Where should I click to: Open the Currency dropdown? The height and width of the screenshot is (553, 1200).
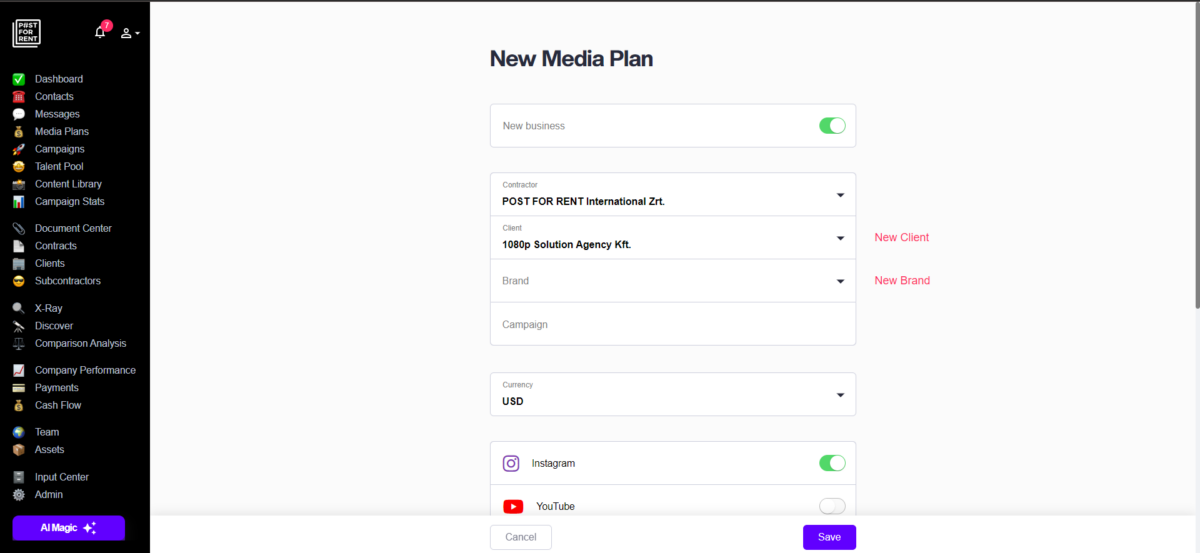pyautogui.click(x=672, y=395)
